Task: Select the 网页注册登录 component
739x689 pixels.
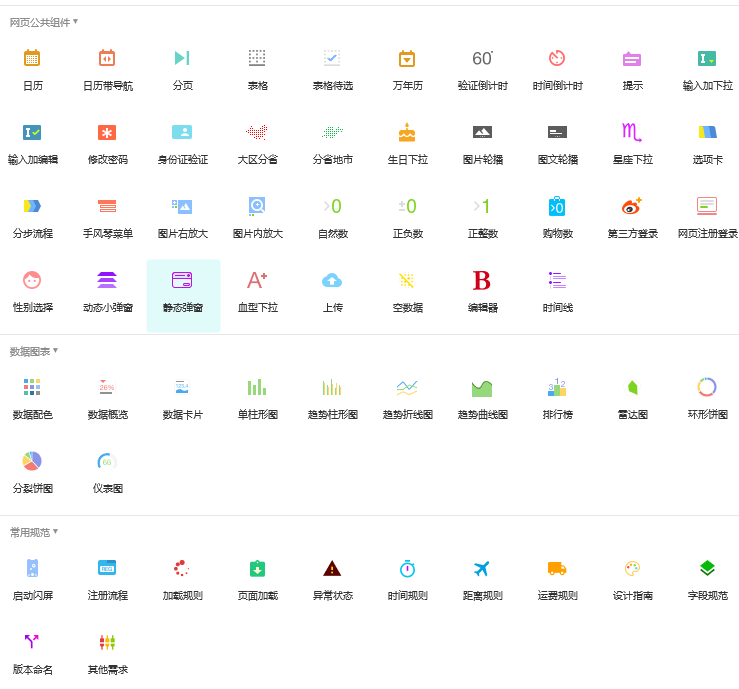Action: 707,206
